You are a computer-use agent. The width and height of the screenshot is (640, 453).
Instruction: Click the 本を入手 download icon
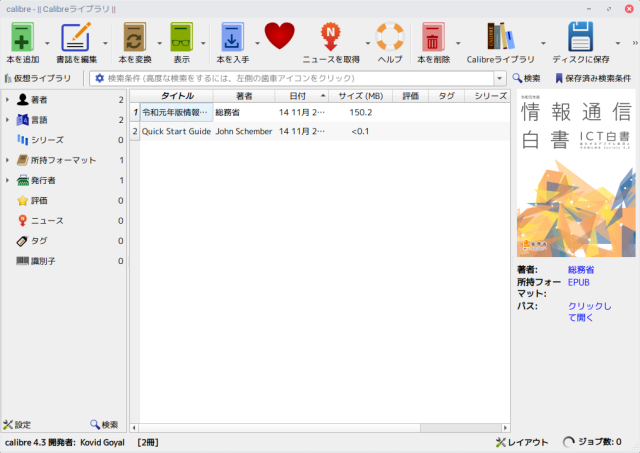point(232,37)
